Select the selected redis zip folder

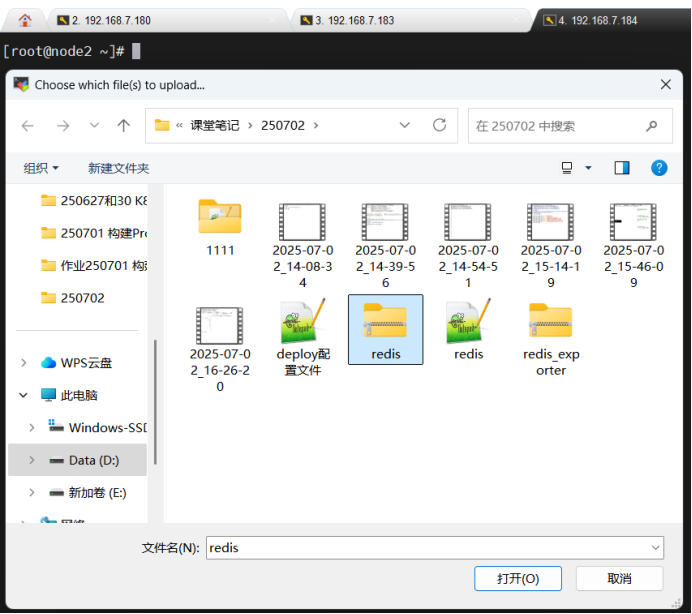(x=385, y=330)
